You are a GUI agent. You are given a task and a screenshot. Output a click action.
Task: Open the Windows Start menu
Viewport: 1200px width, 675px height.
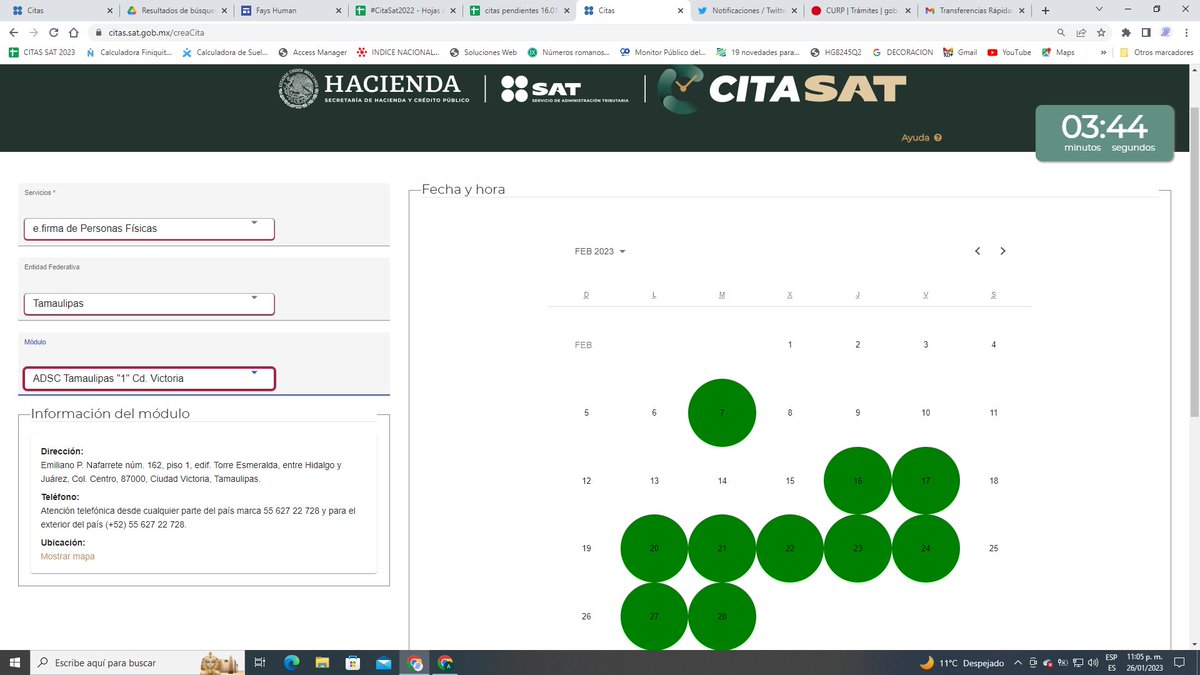point(14,662)
